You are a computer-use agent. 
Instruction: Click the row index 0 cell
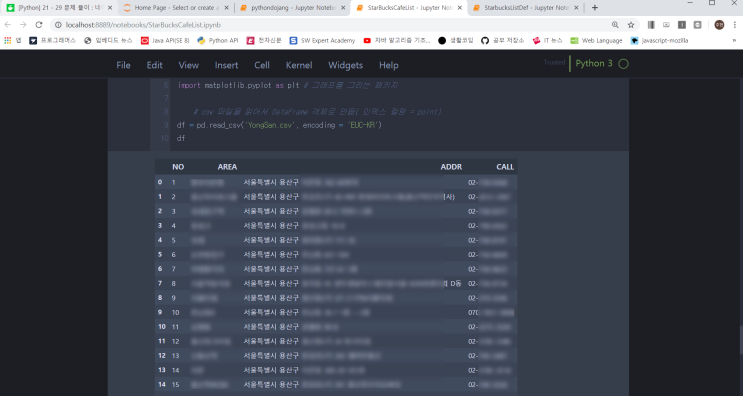(160, 182)
